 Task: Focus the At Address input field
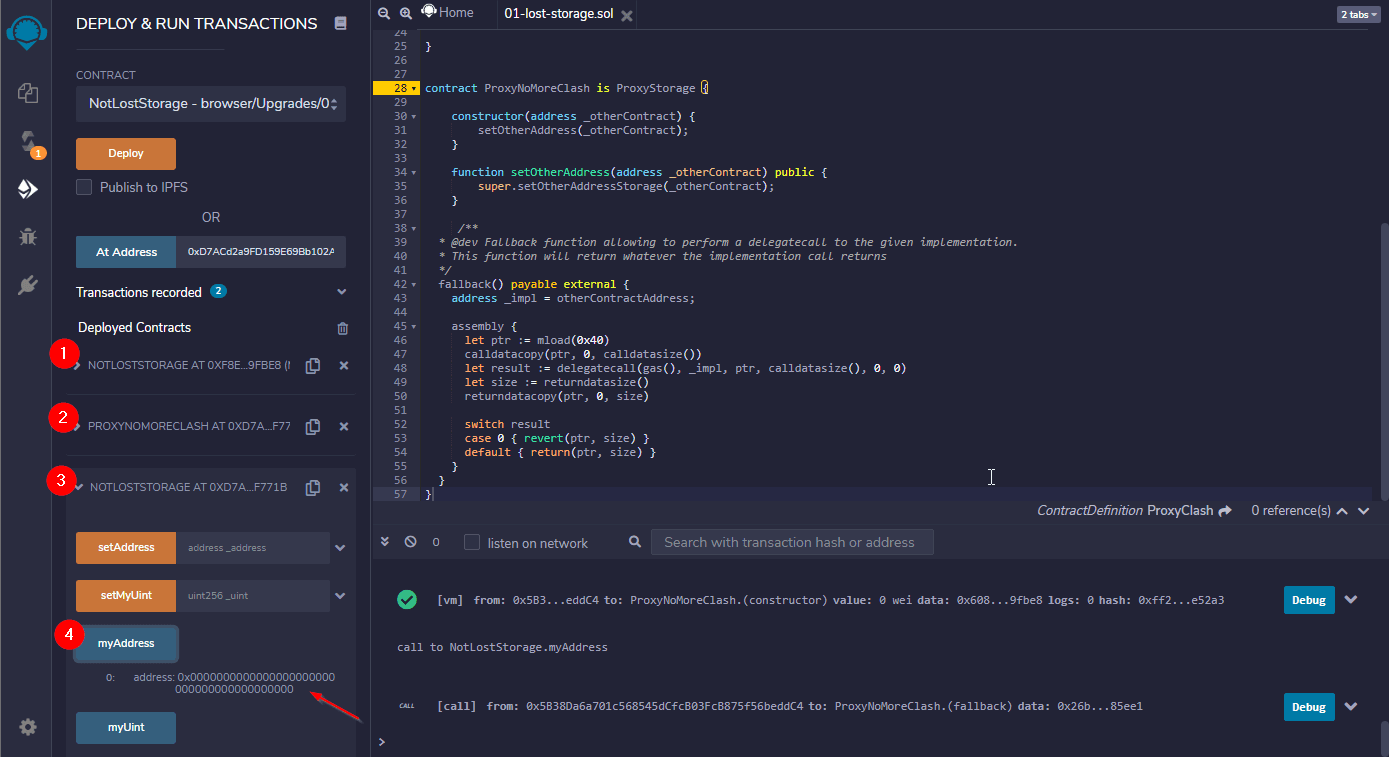tap(261, 252)
